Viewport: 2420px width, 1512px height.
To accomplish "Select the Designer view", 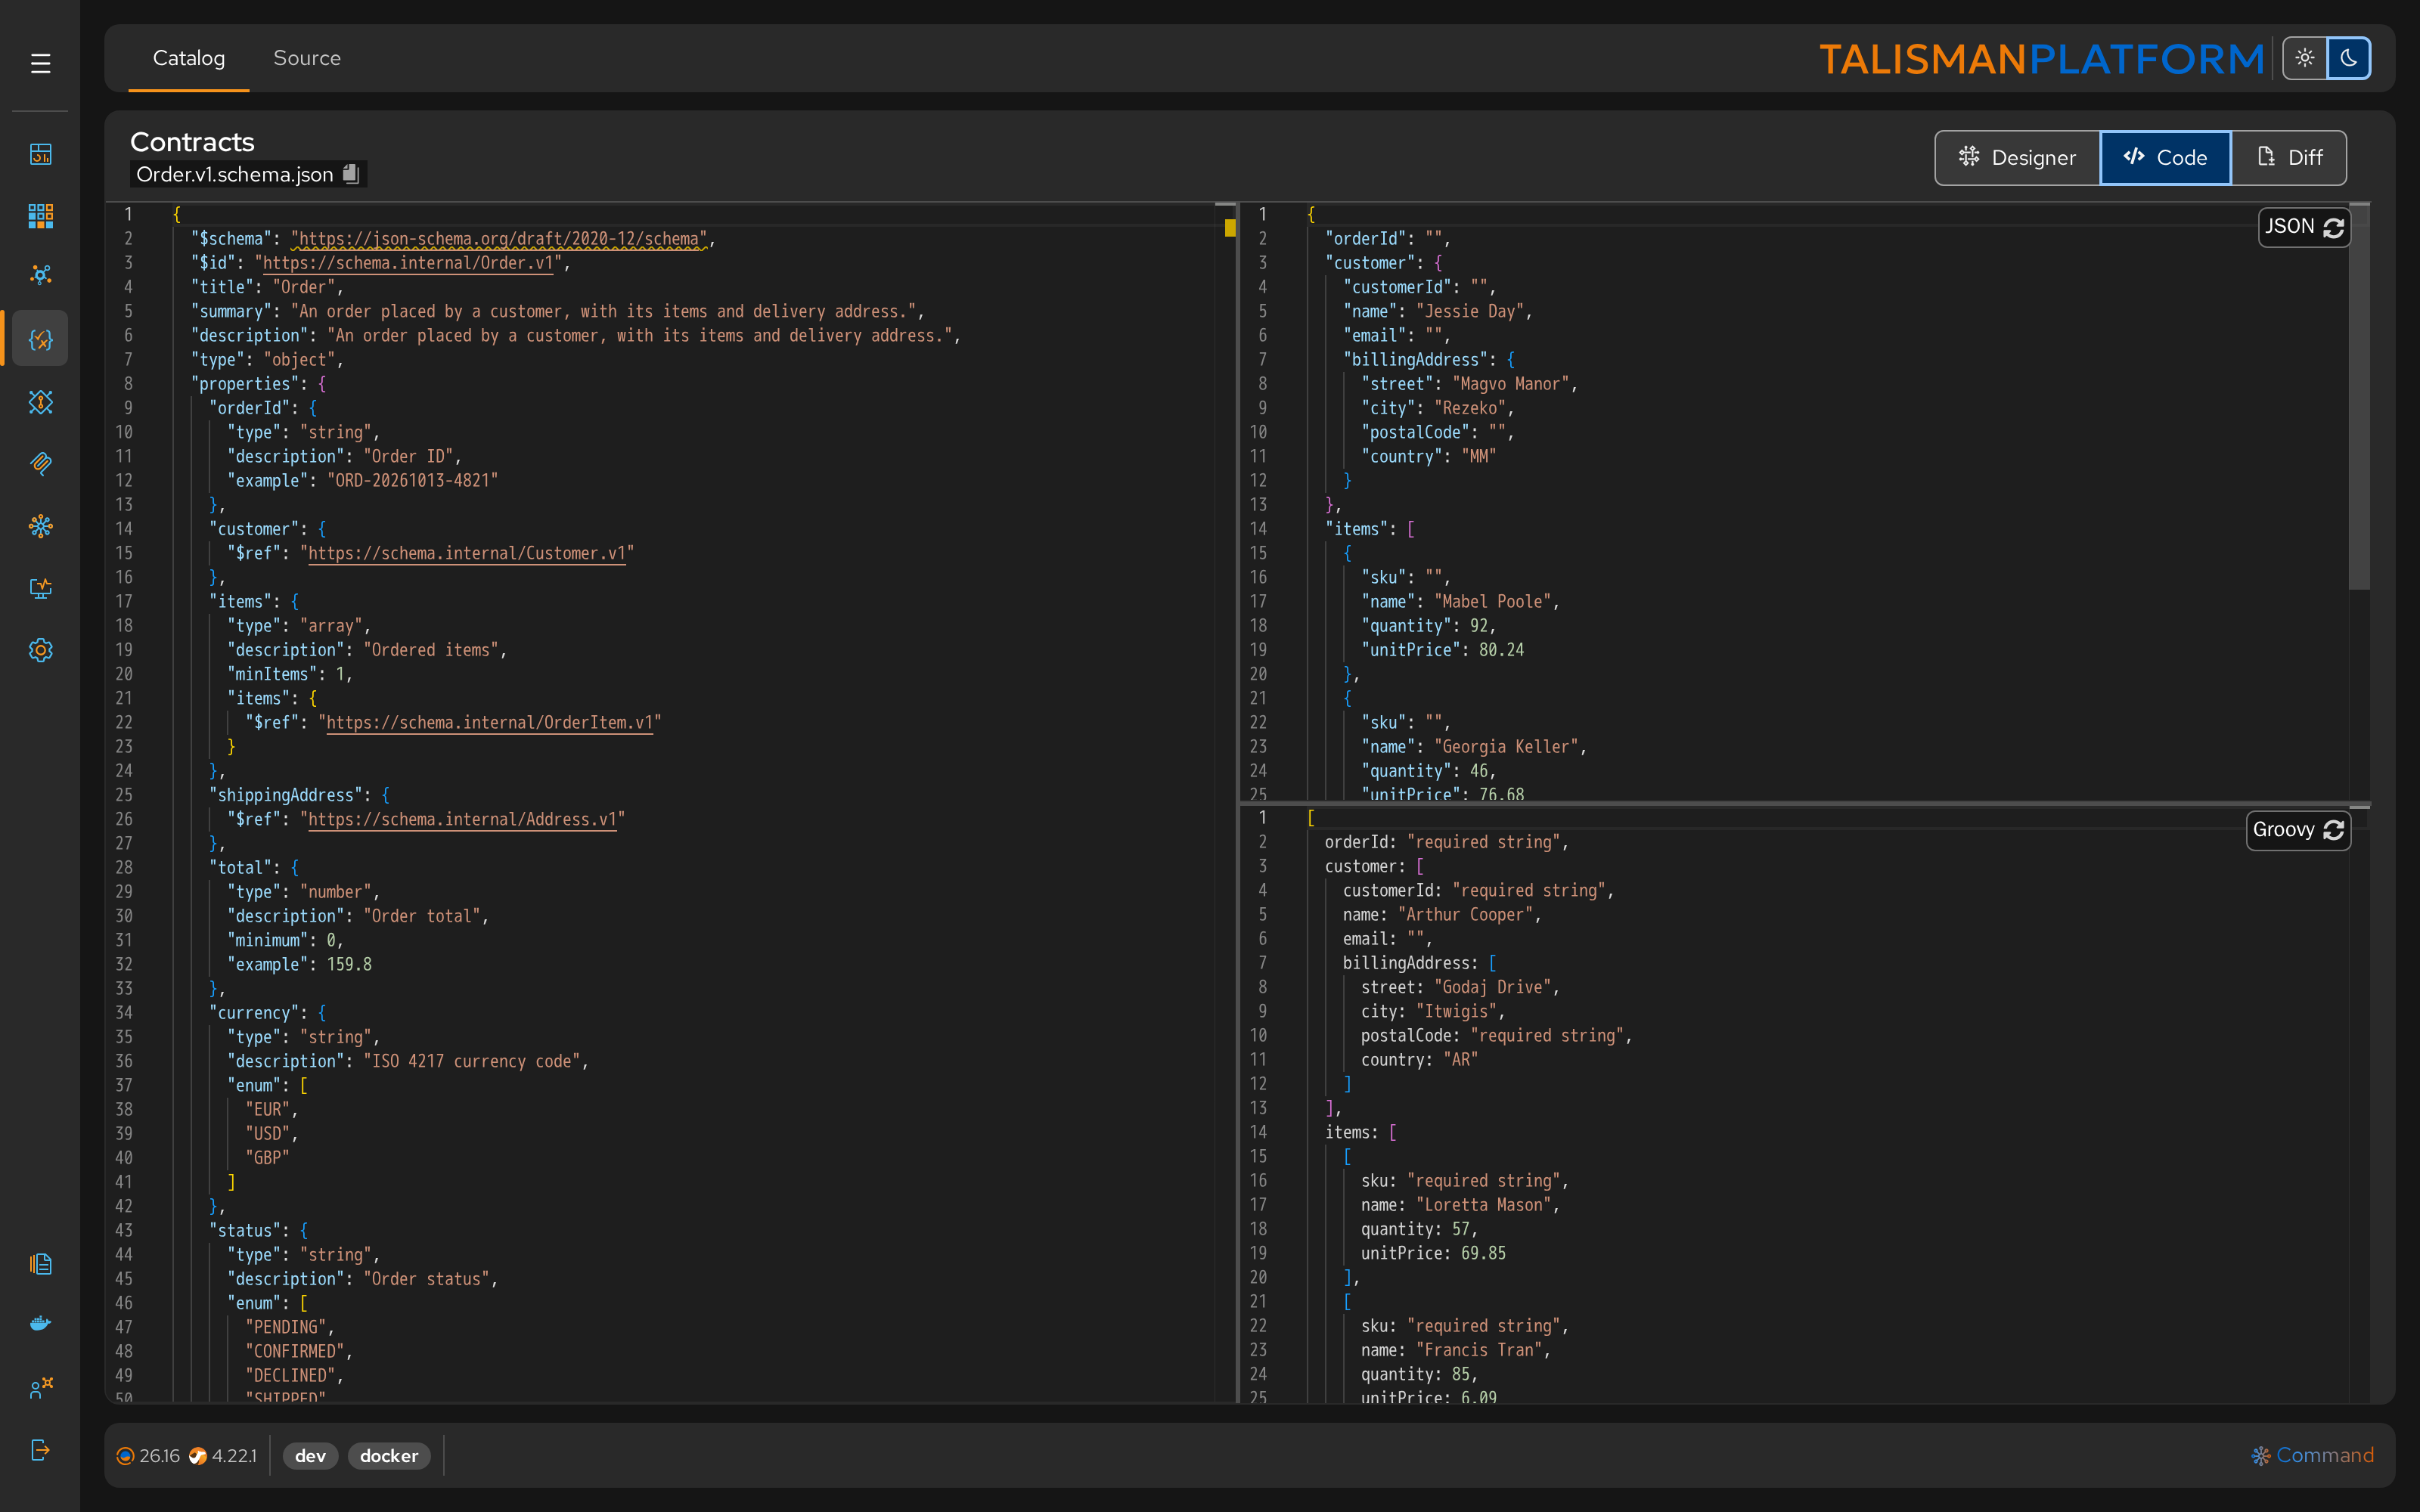I will point(2017,157).
